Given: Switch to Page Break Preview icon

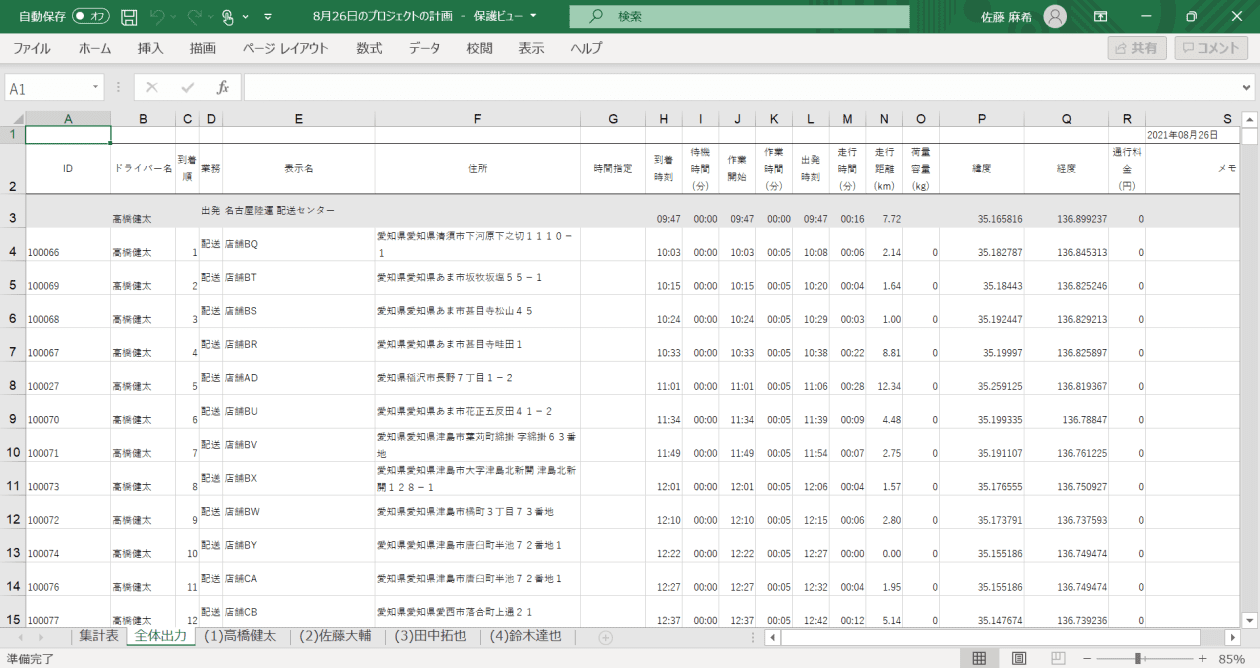Looking at the screenshot, I should click(x=1057, y=658).
